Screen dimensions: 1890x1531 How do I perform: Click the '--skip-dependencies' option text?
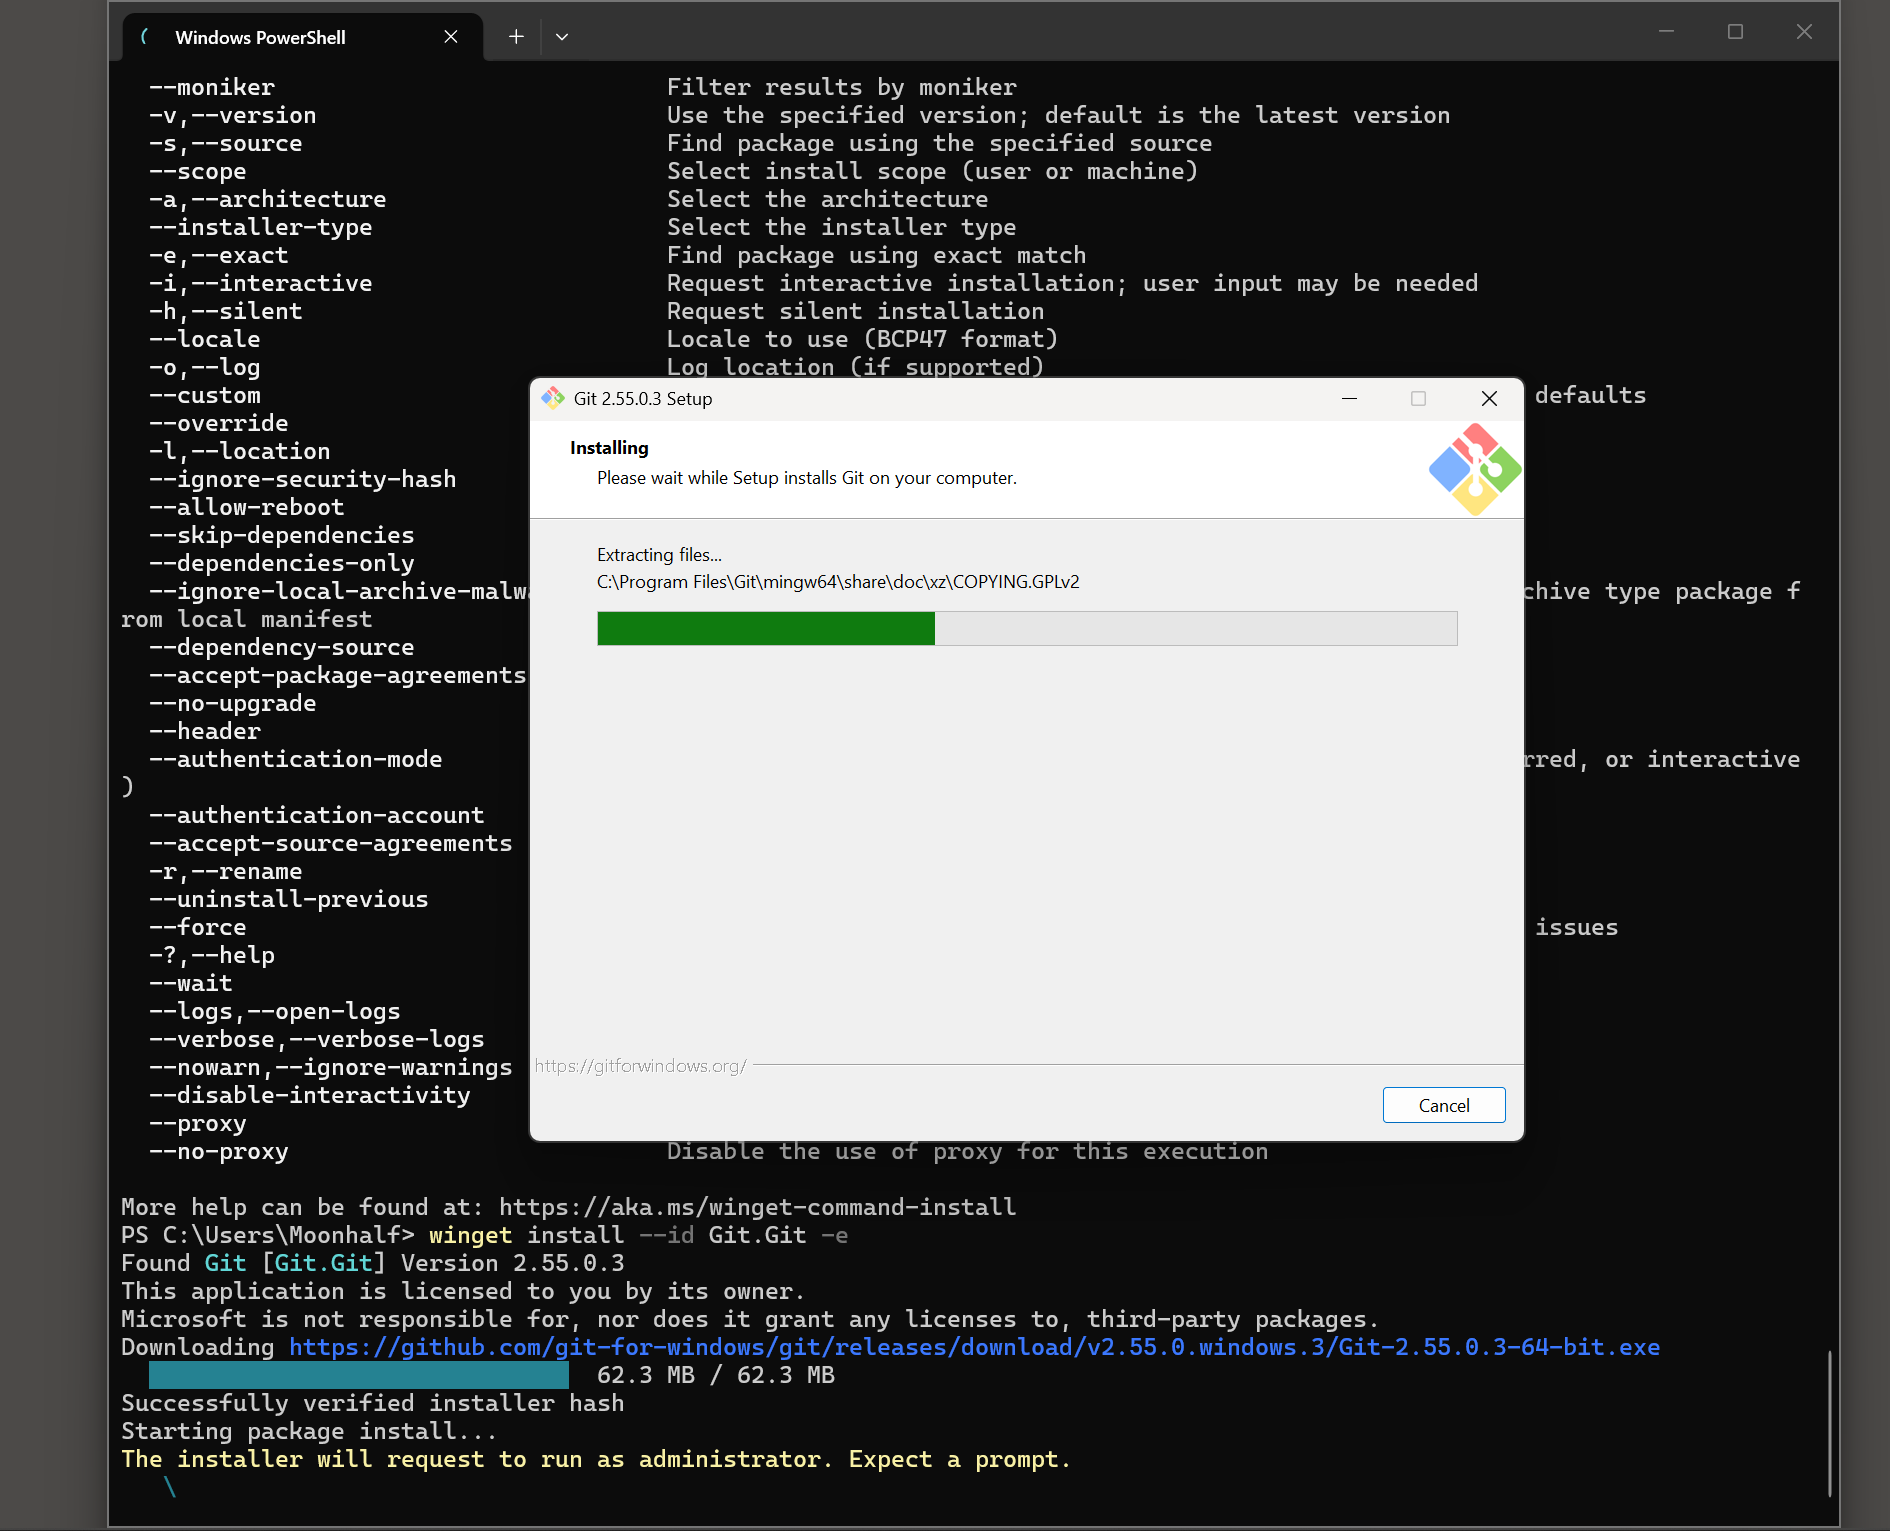click(x=282, y=535)
